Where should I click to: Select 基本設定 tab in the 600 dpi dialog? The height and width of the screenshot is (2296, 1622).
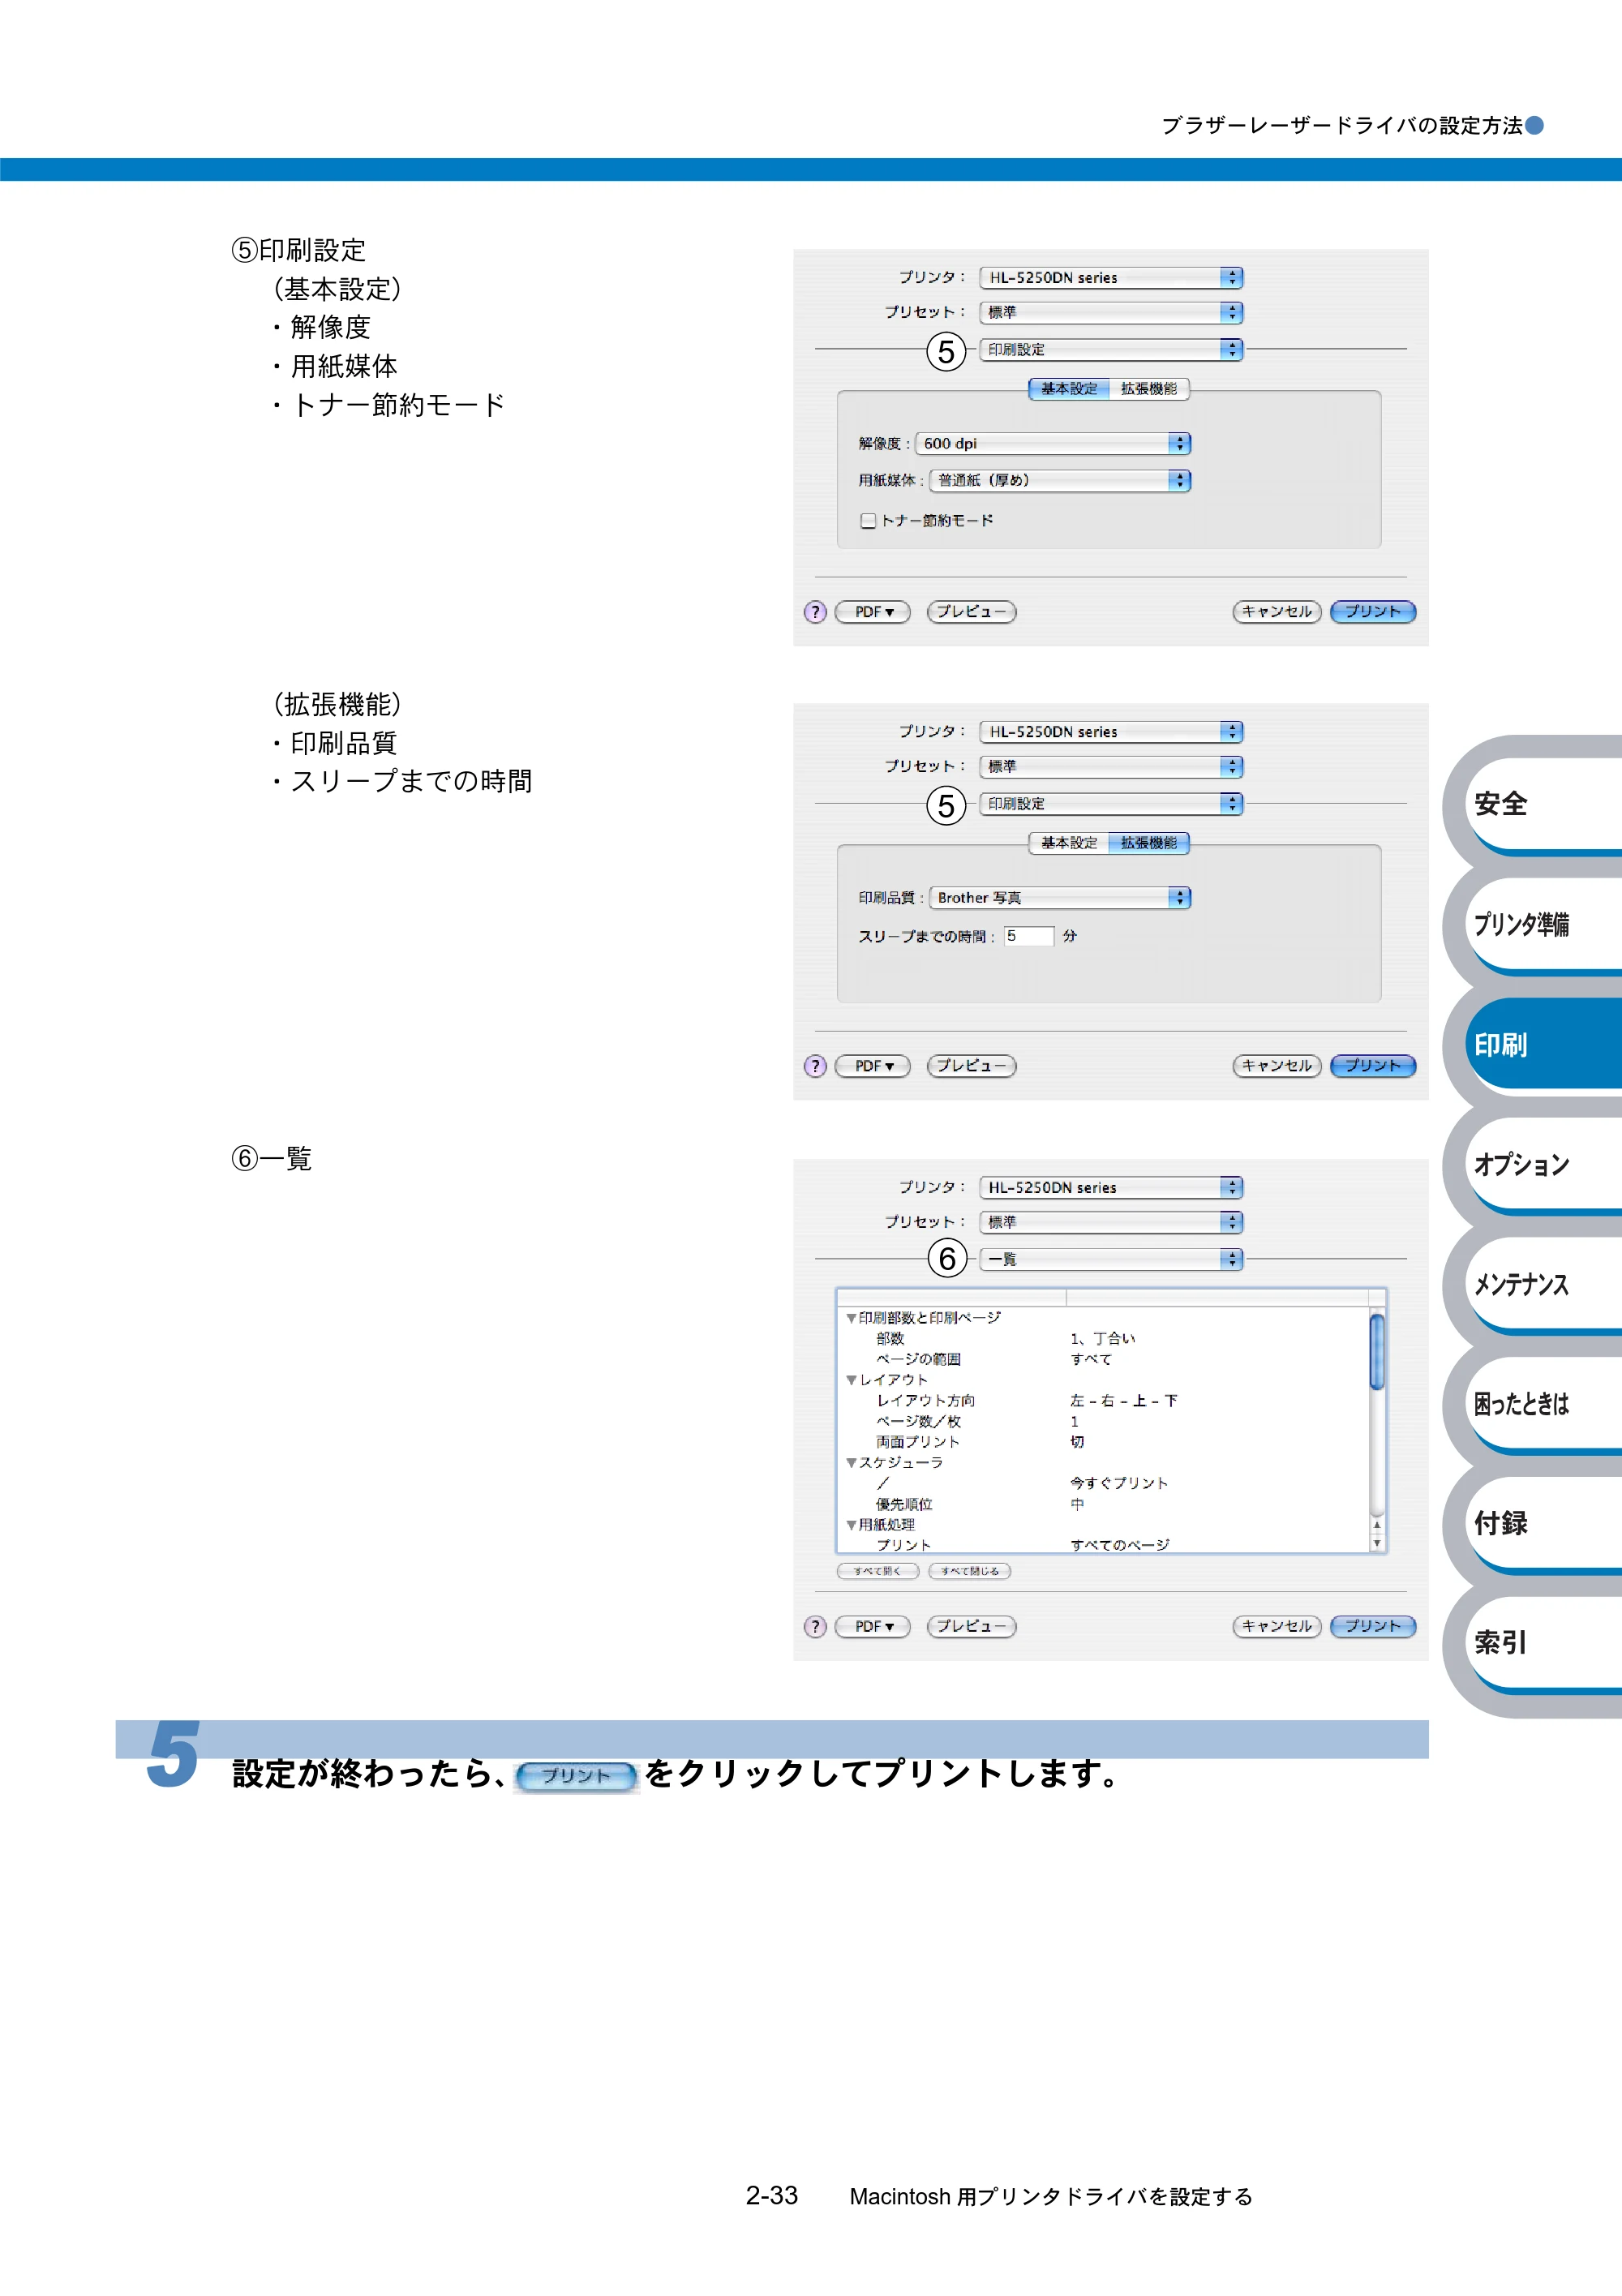coord(1069,389)
